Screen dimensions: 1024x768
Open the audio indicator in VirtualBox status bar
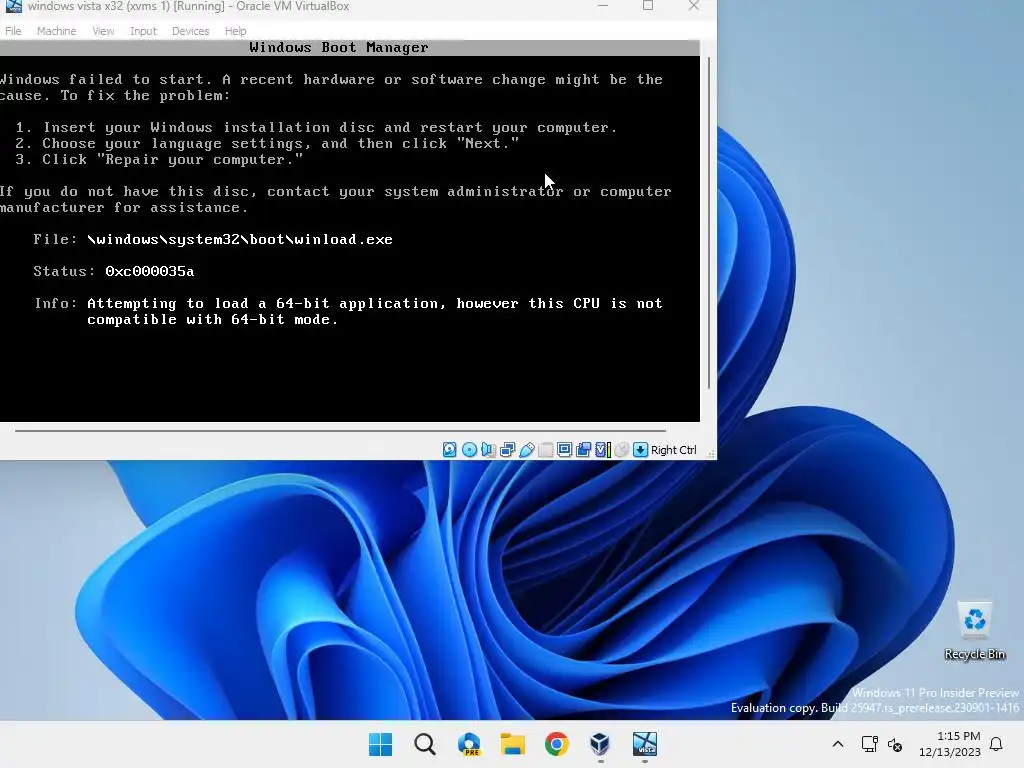(x=488, y=450)
